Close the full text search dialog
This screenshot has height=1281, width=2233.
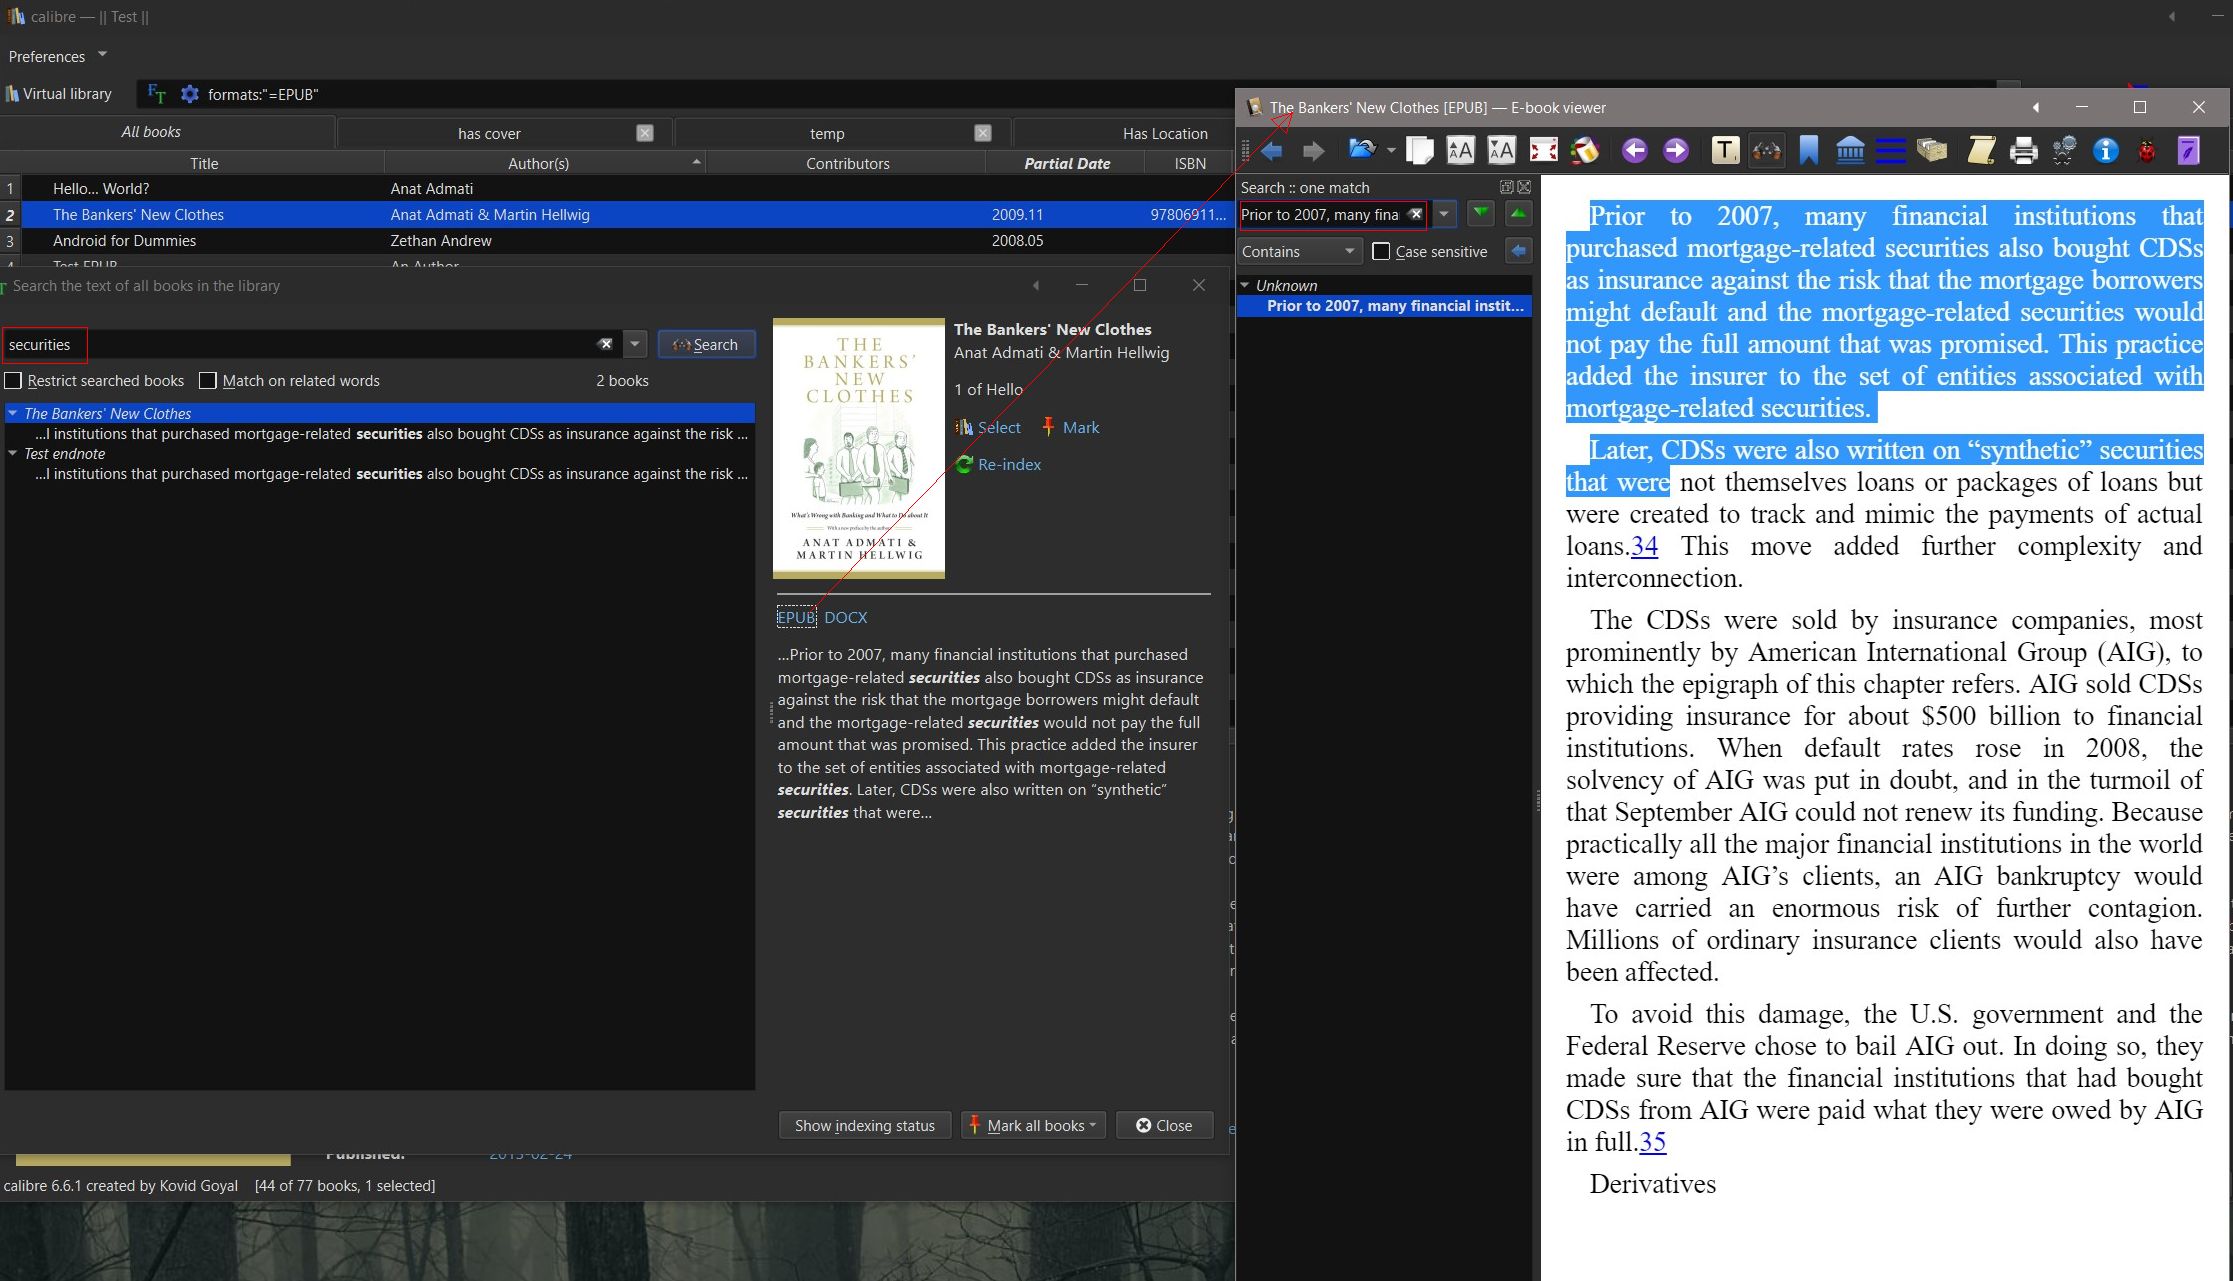pyautogui.click(x=1164, y=1125)
